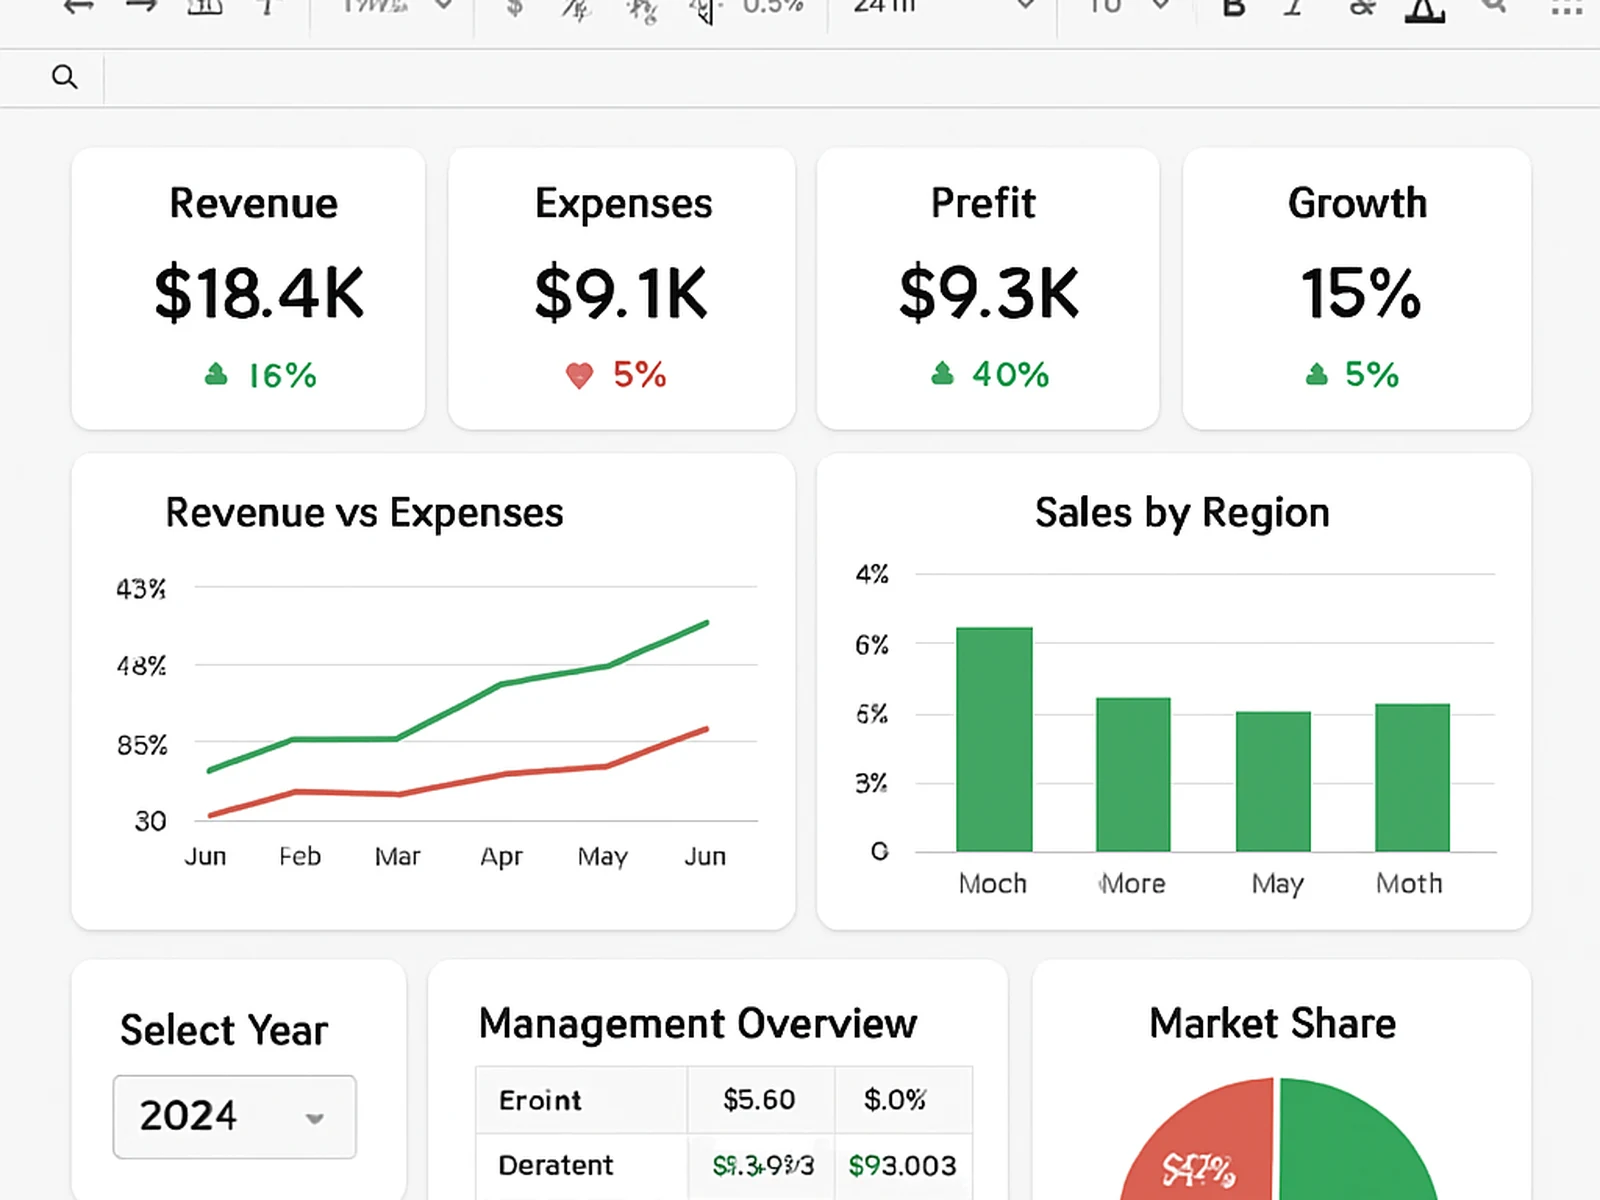Viewport: 1600px width, 1200px height.
Task: Click the formula input bar
Action: 800,77
